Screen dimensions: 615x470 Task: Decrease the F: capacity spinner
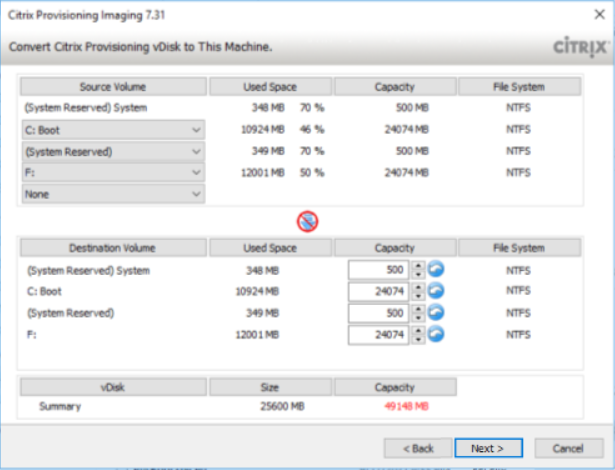(418, 339)
